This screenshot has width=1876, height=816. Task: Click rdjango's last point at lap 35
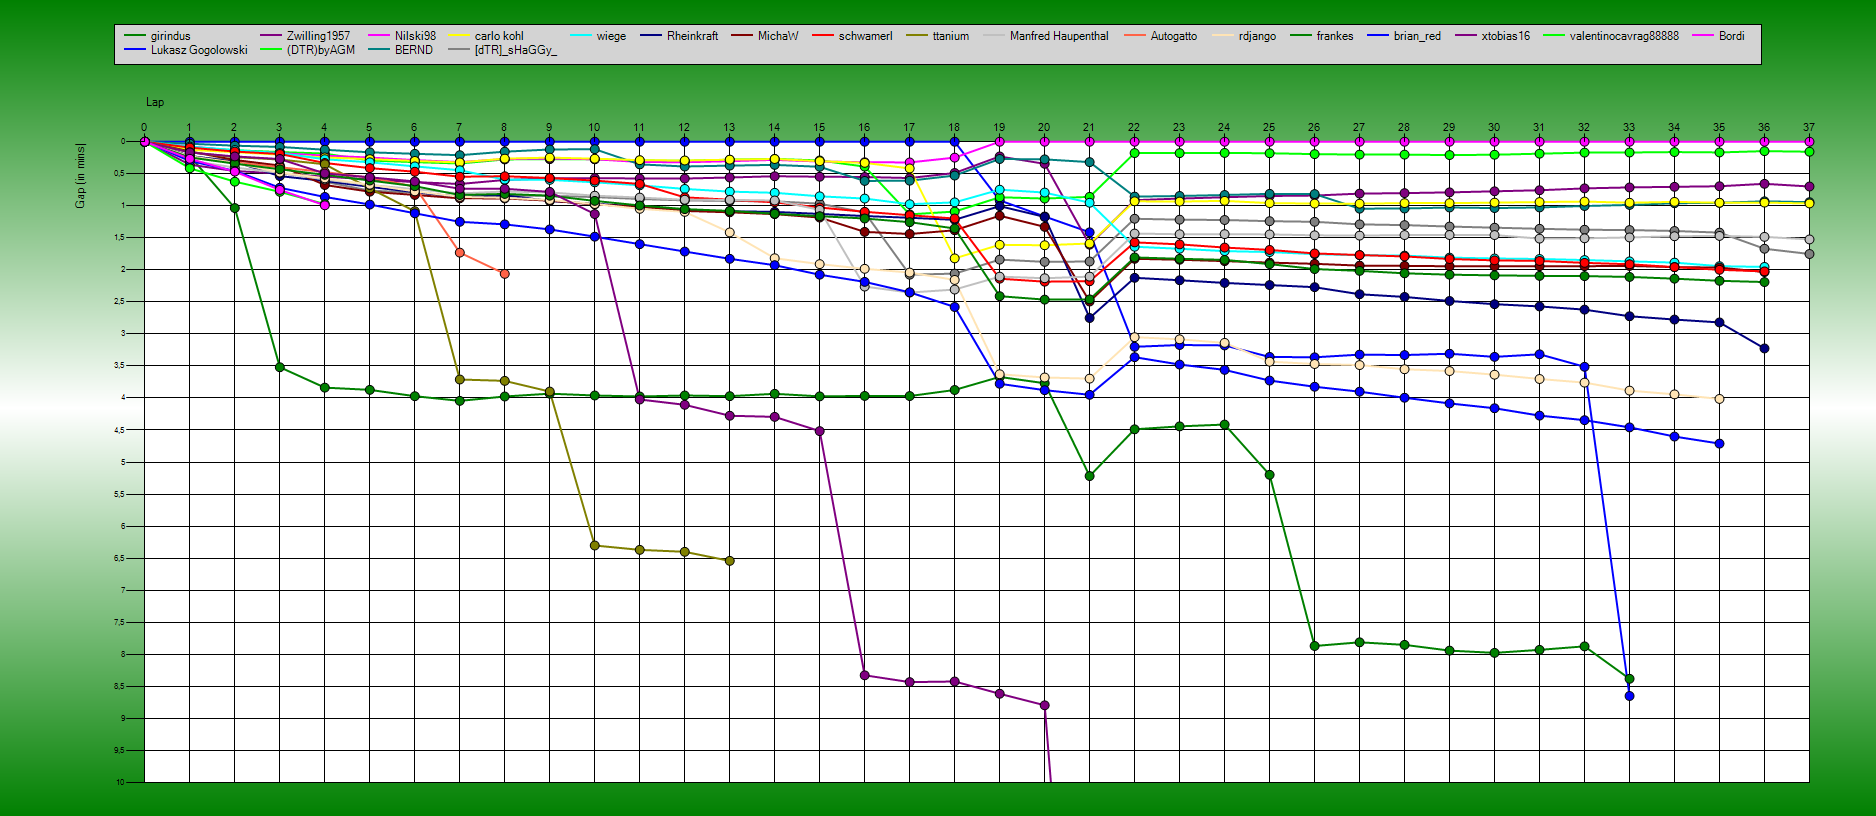[1719, 398]
